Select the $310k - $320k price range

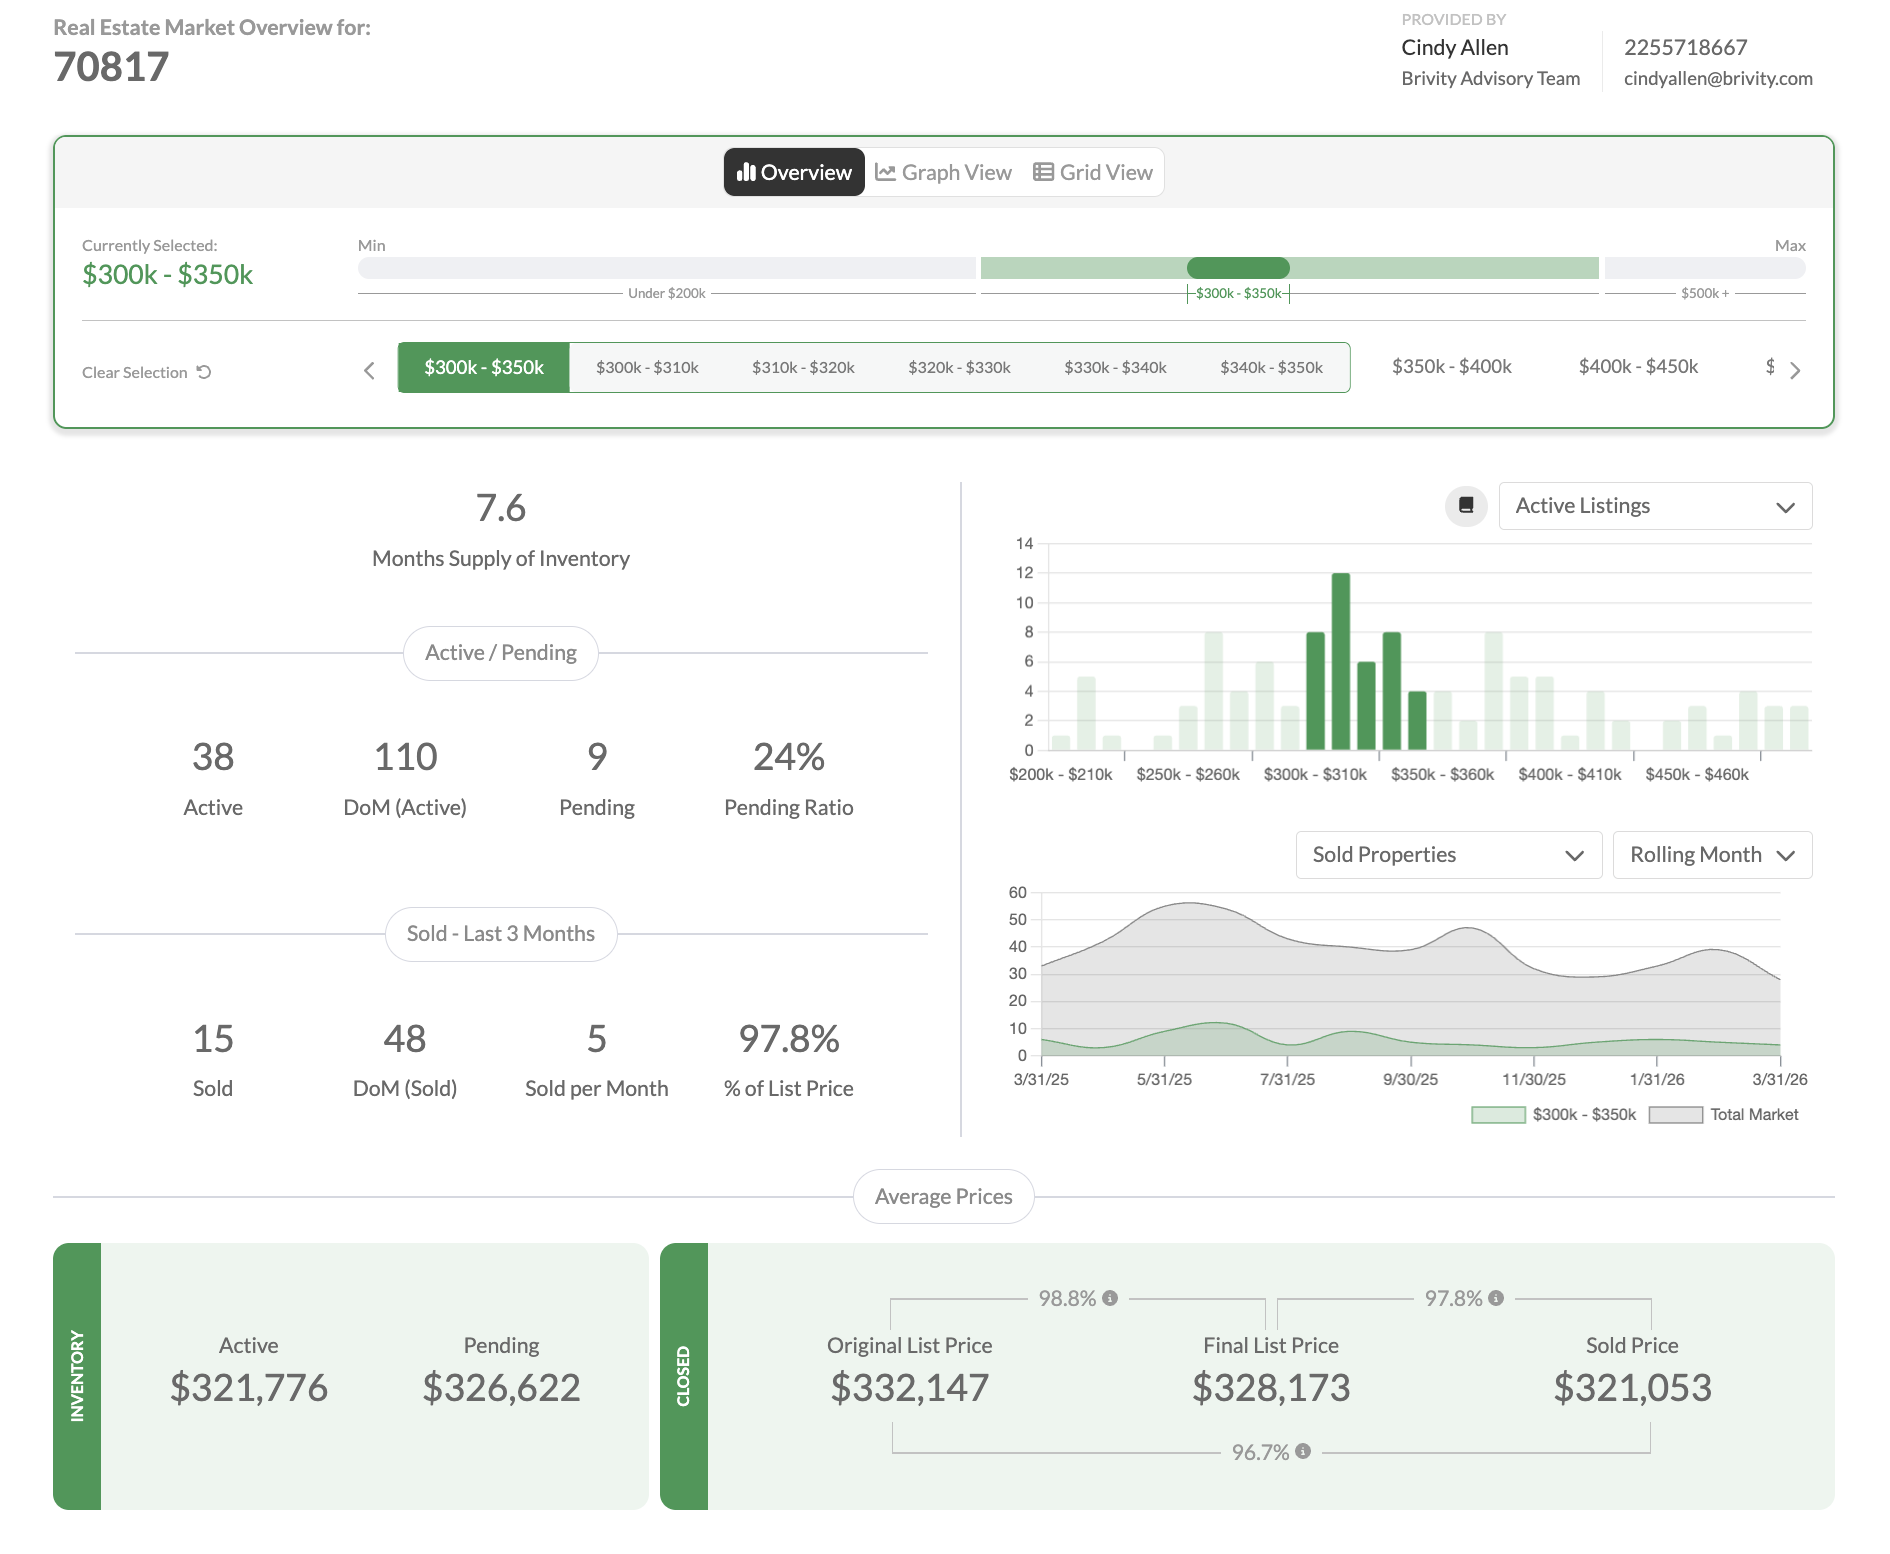(x=803, y=368)
